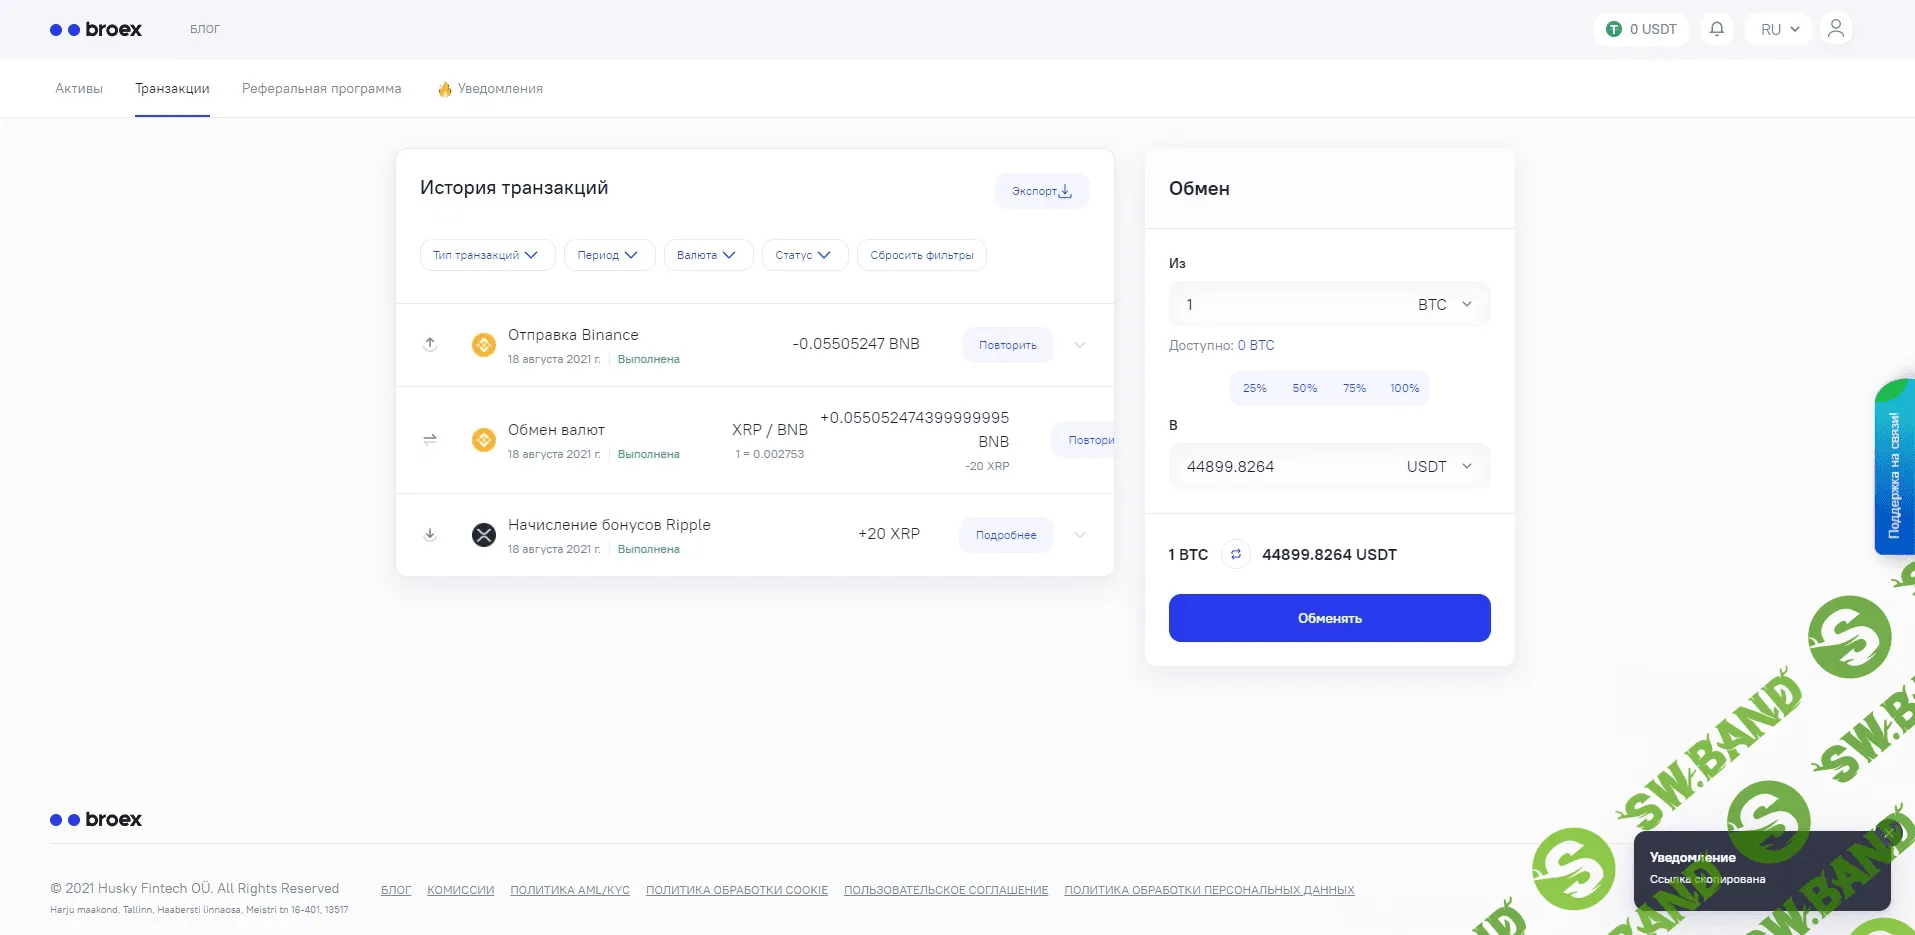
Task: Switch to the Активы tab
Action: pyautogui.click(x=79, y=89)
